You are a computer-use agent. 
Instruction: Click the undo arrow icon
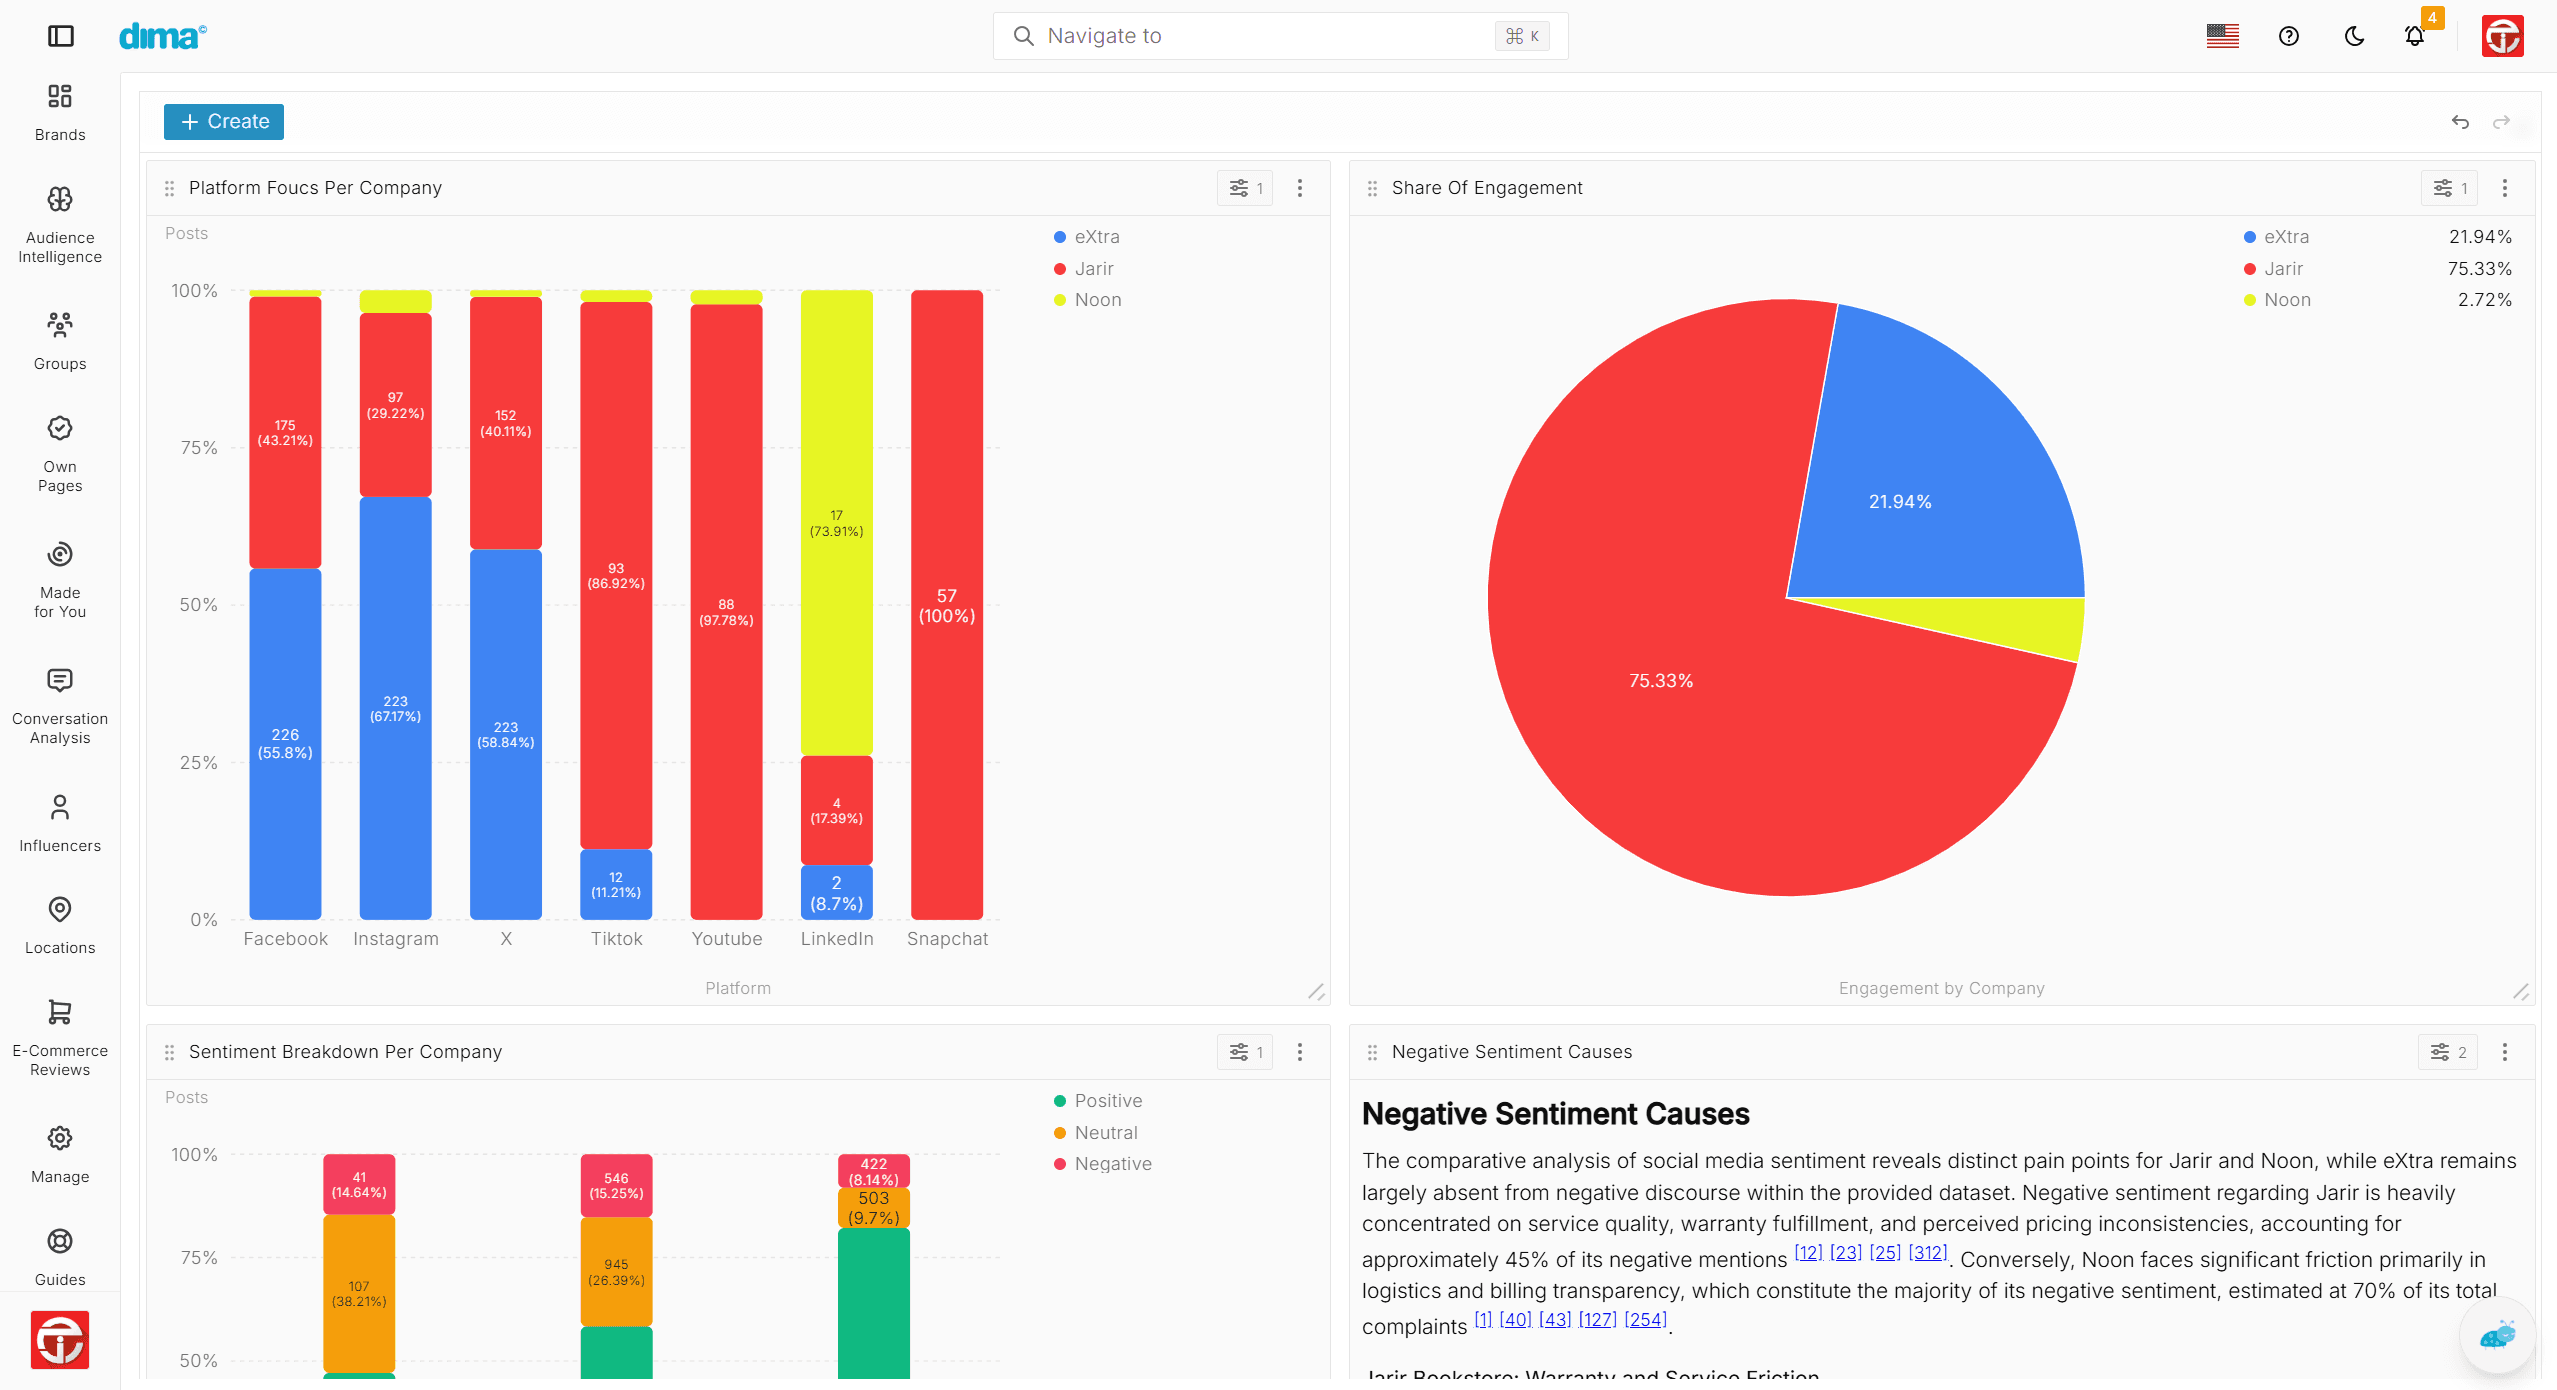[2460, 122]
